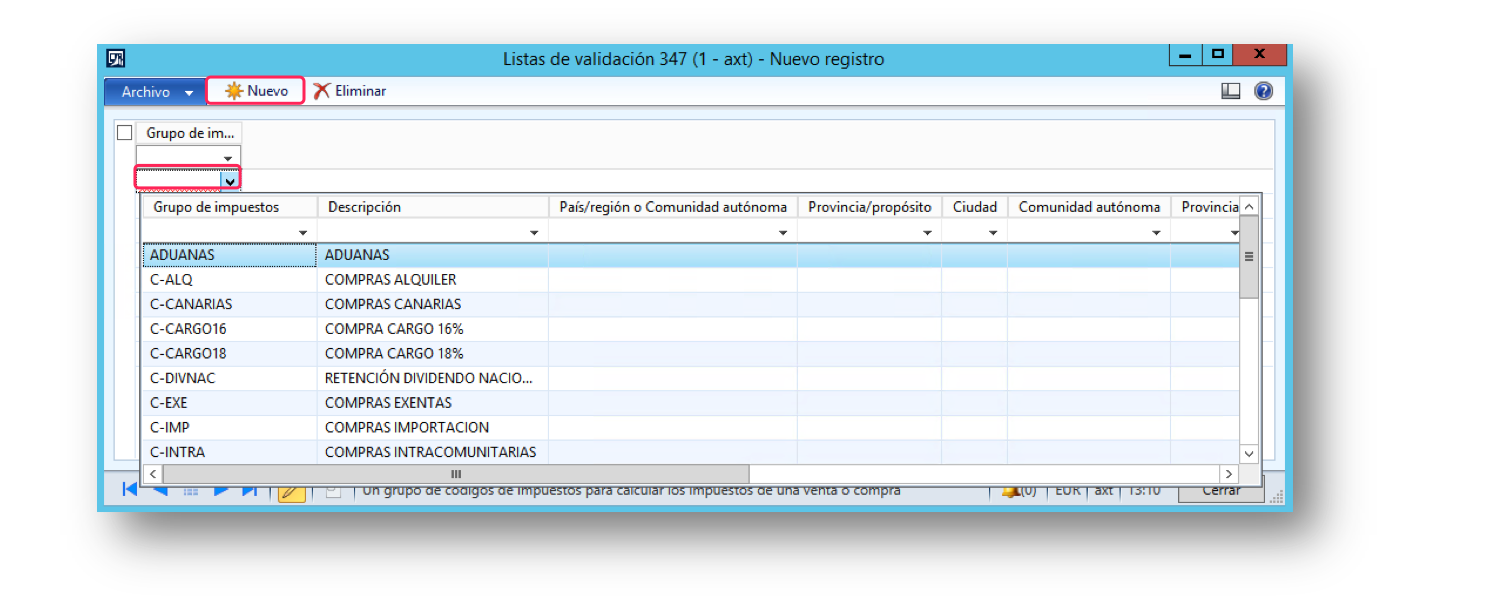The image size is (1511, 605).
Task: Toggle the yellow edit pencil in status bar
Action: tap(291, 491)
